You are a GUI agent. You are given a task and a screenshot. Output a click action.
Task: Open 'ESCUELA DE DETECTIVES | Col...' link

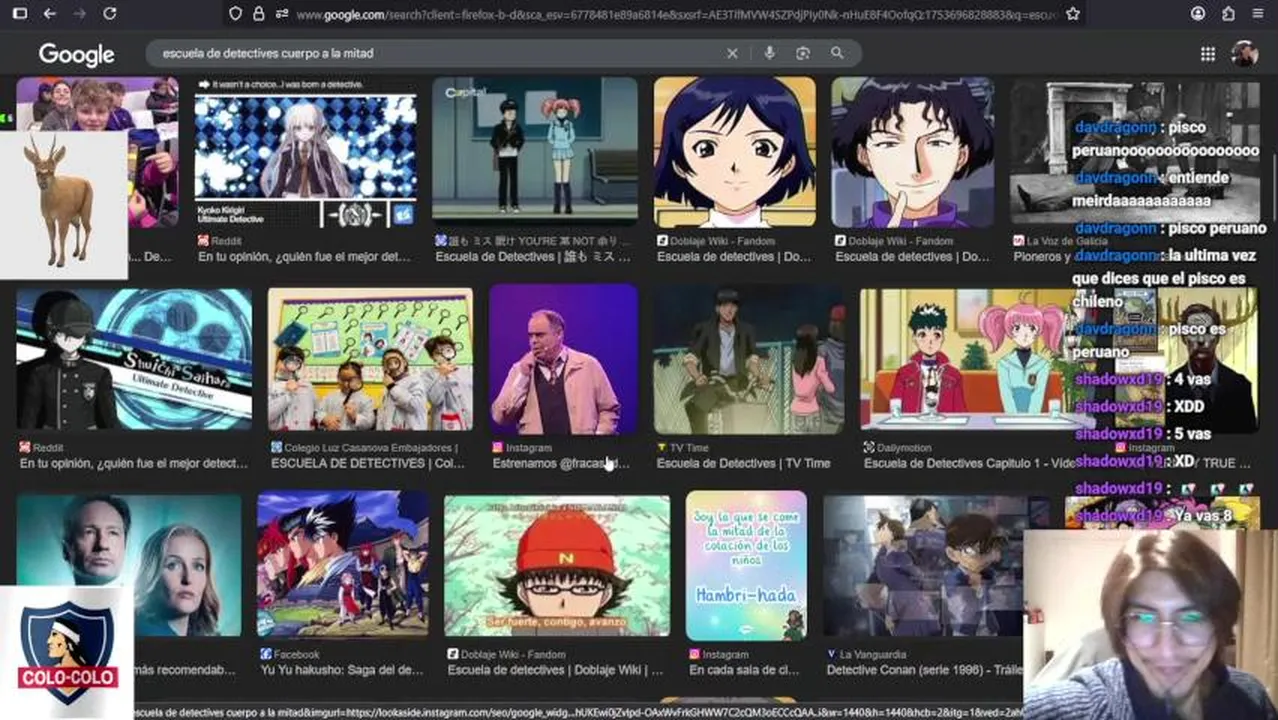368,463
